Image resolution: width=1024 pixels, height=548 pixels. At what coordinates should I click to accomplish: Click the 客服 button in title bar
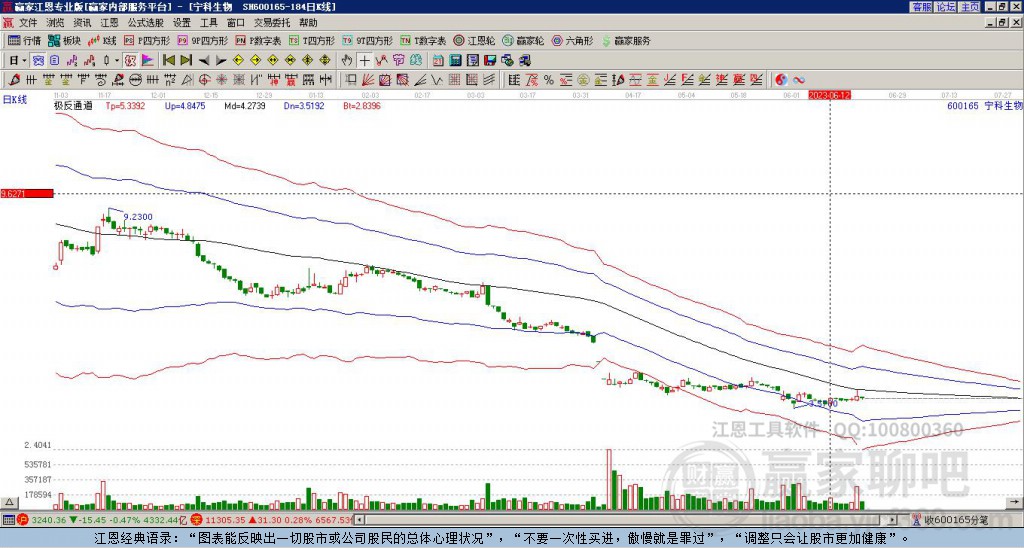[x=921, y=7]
